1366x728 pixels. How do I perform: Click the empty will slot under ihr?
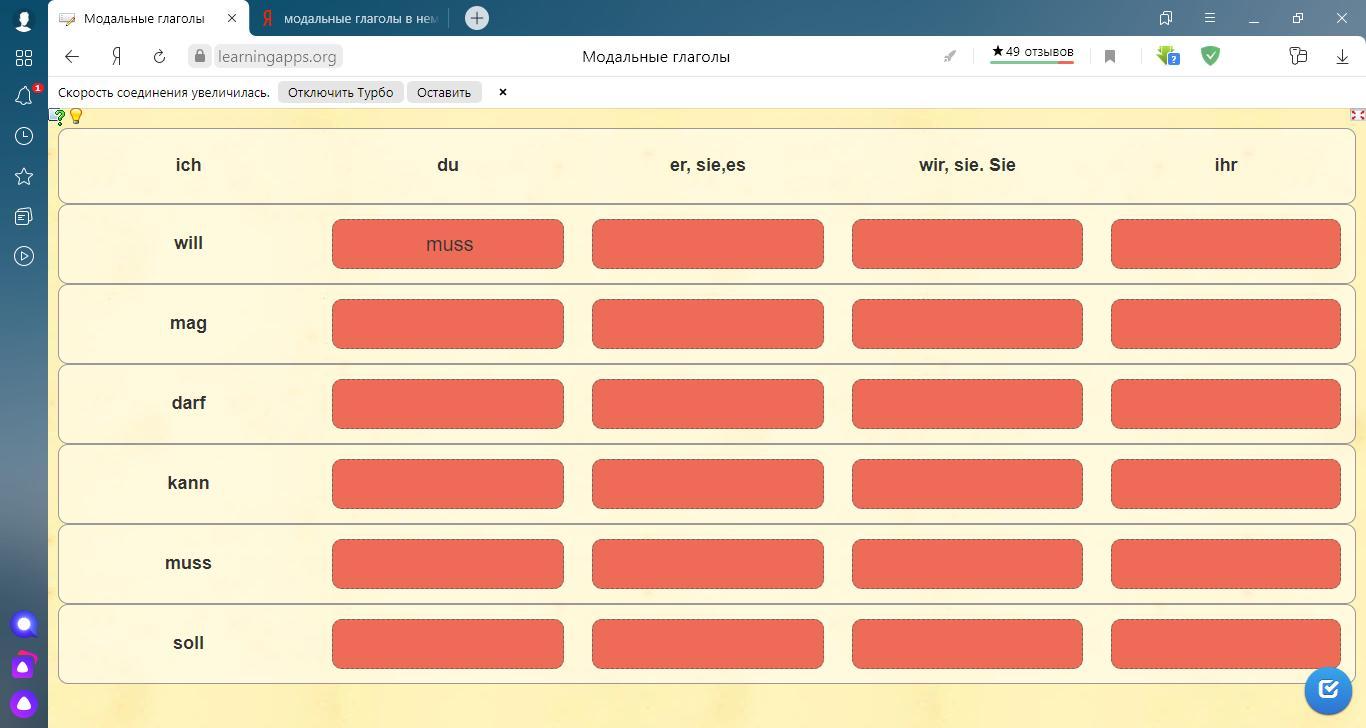point(1226,244)
